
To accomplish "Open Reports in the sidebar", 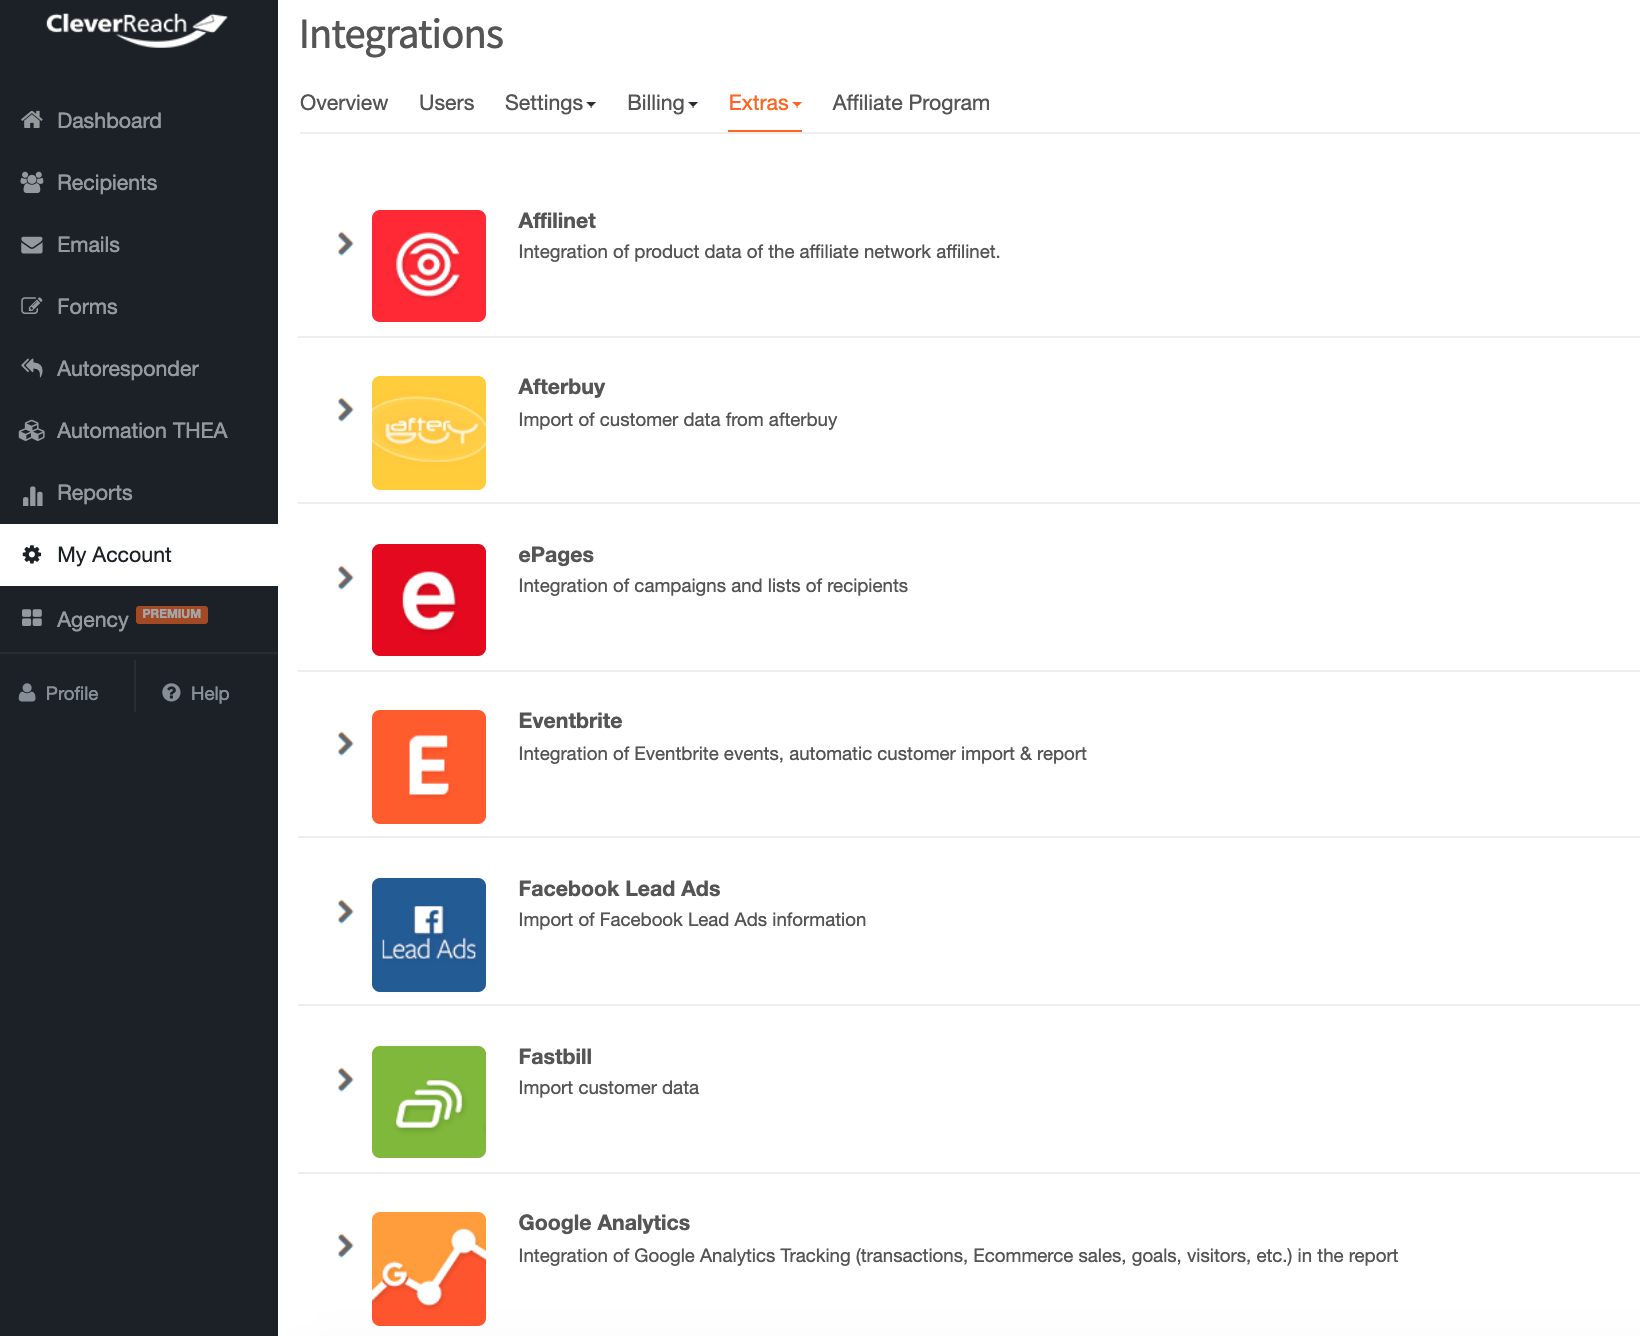I will tap(139, 493).
